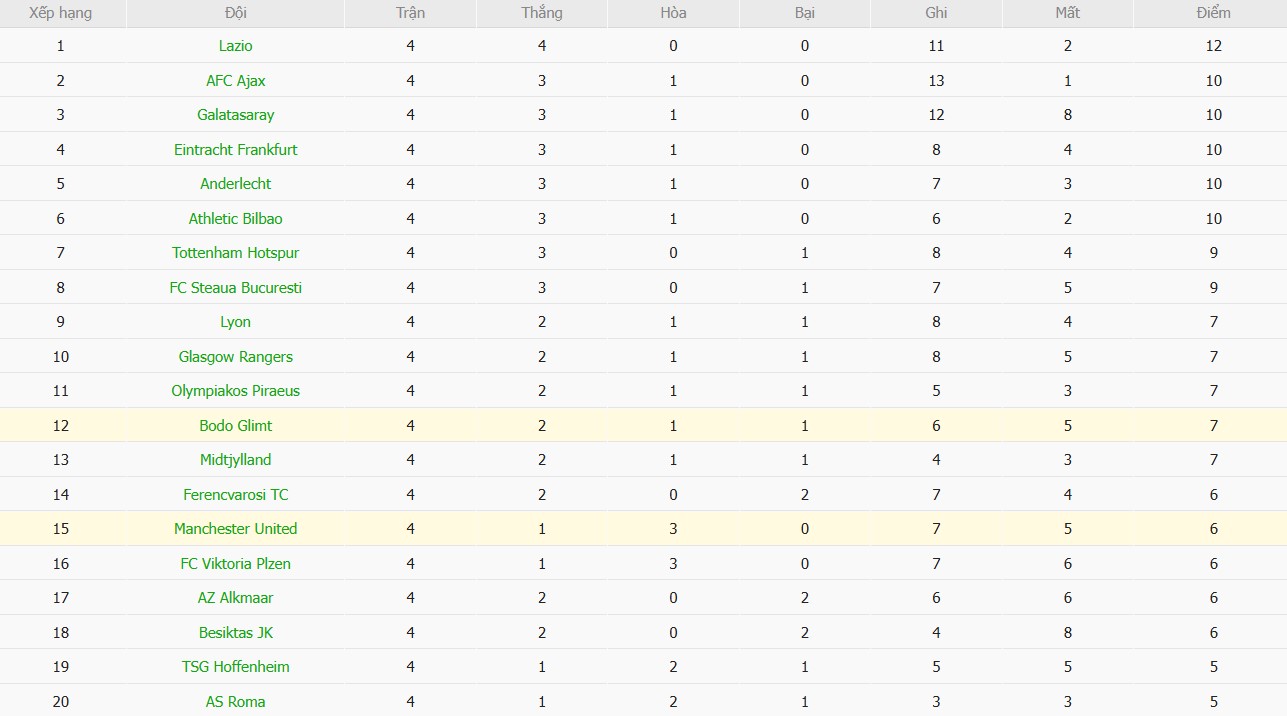Open the Galatasaray team link
1287x716 pixels.
(235, 115)
